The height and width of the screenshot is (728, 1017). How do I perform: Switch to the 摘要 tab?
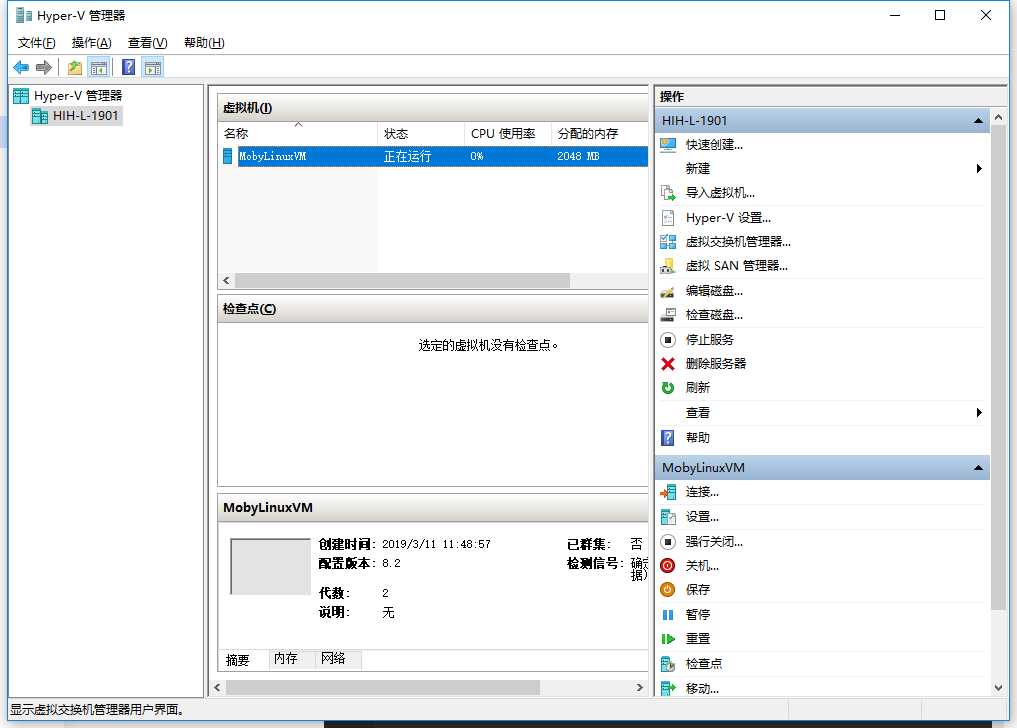[x=237, y=660]
